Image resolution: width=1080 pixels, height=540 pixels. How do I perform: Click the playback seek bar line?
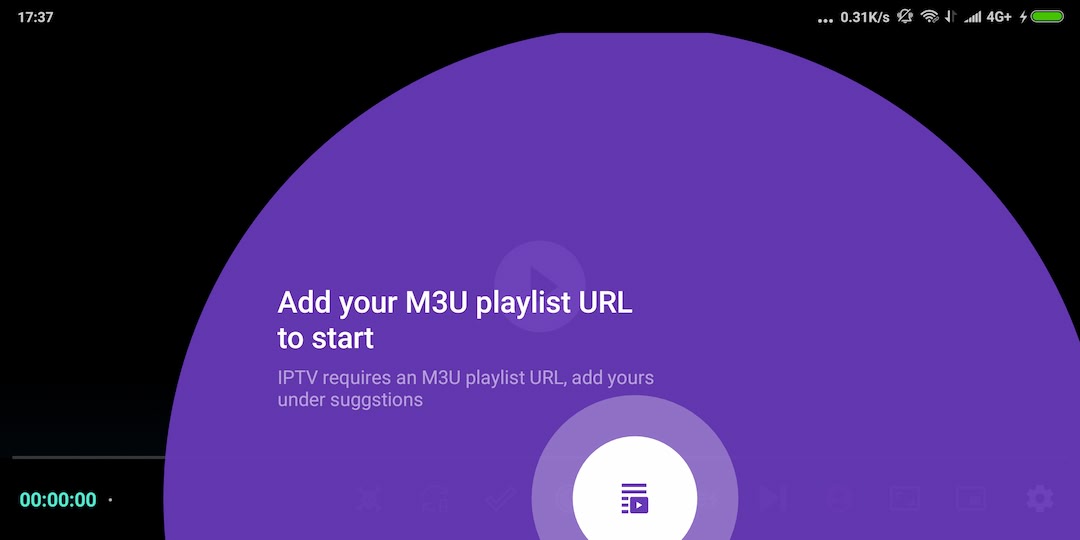coord(88,457)
